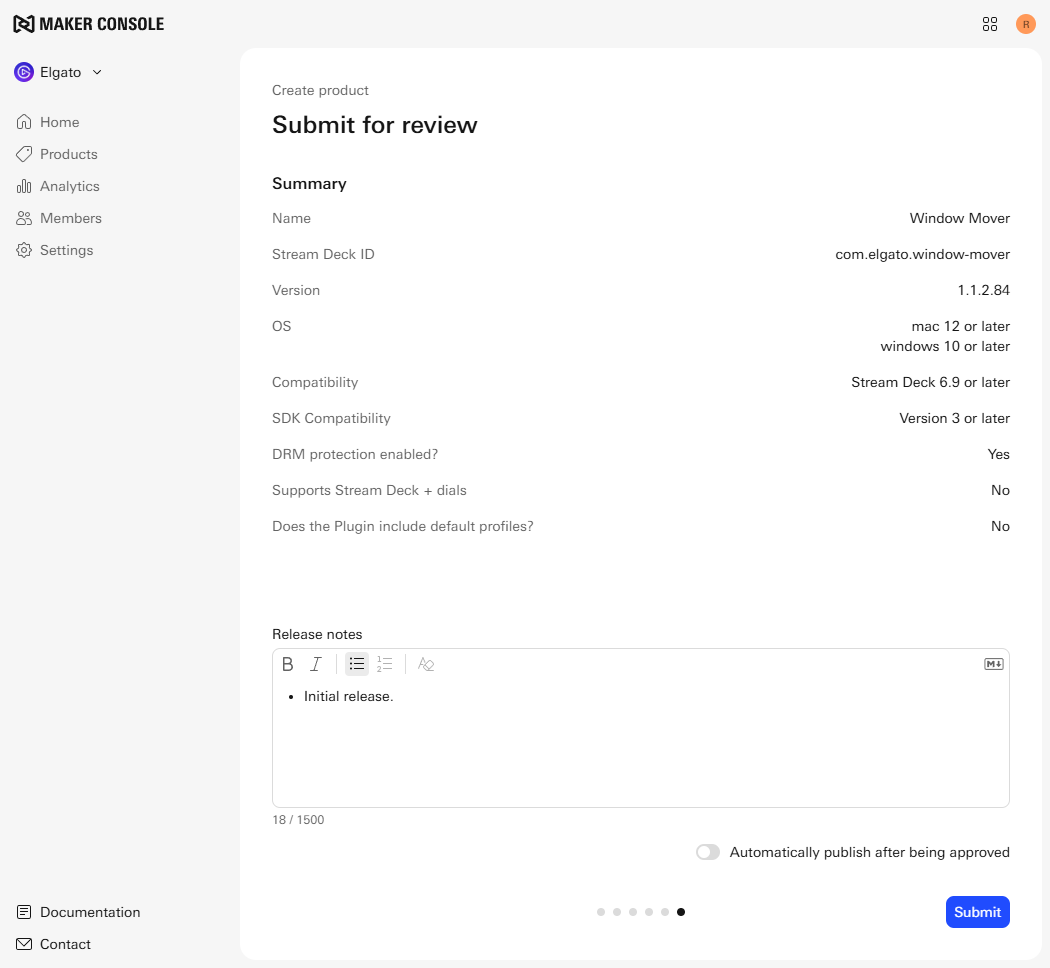Click the clear formatting icon
This screenshot has width=1050, height=968.
click(x=426, y=664)
